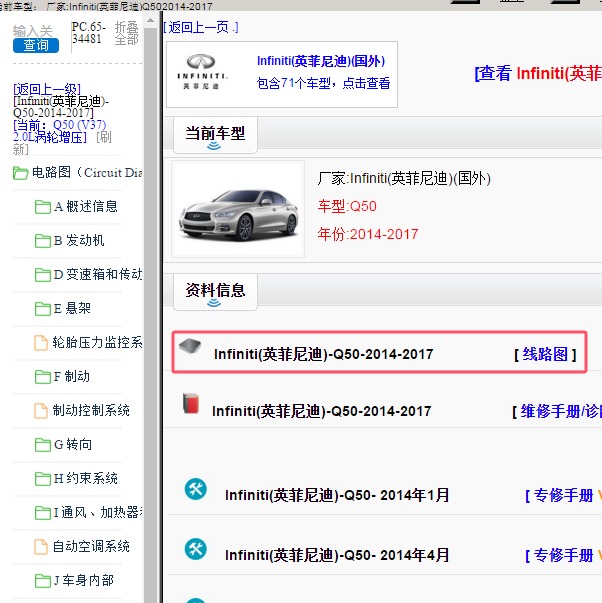Click folder icon for H 约束系统
602x603 pixels.
point(43,478)
